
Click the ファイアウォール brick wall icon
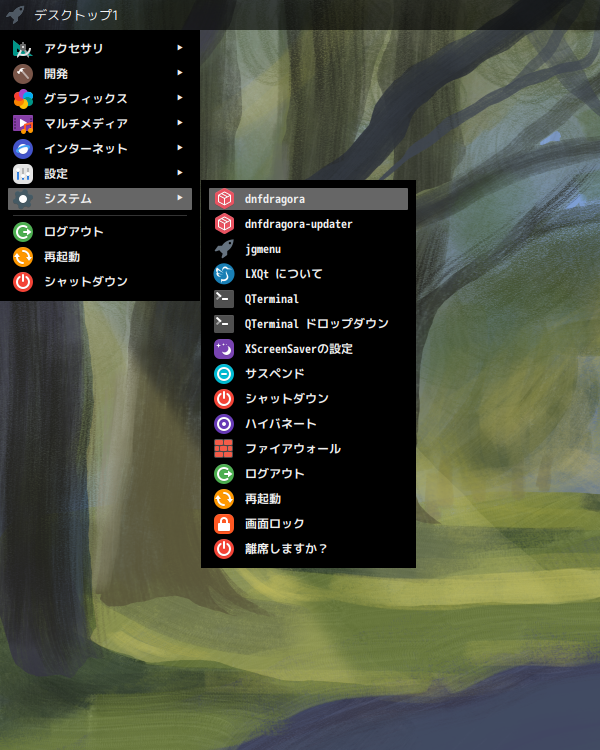224,449
